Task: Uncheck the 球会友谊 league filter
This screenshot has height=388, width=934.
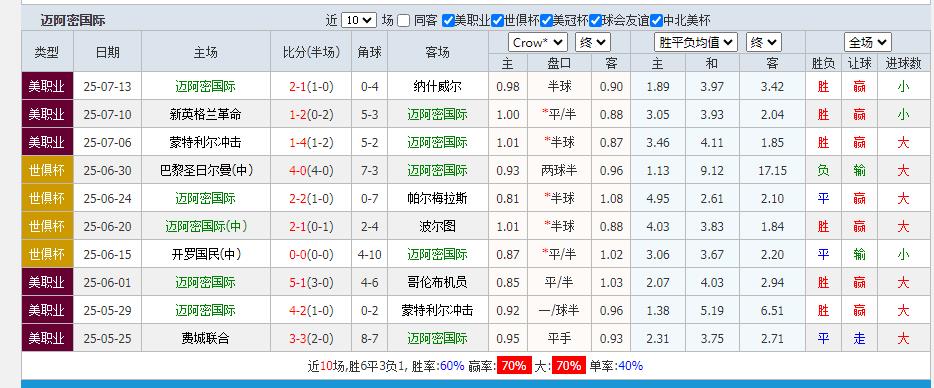Action: point(596,21)
